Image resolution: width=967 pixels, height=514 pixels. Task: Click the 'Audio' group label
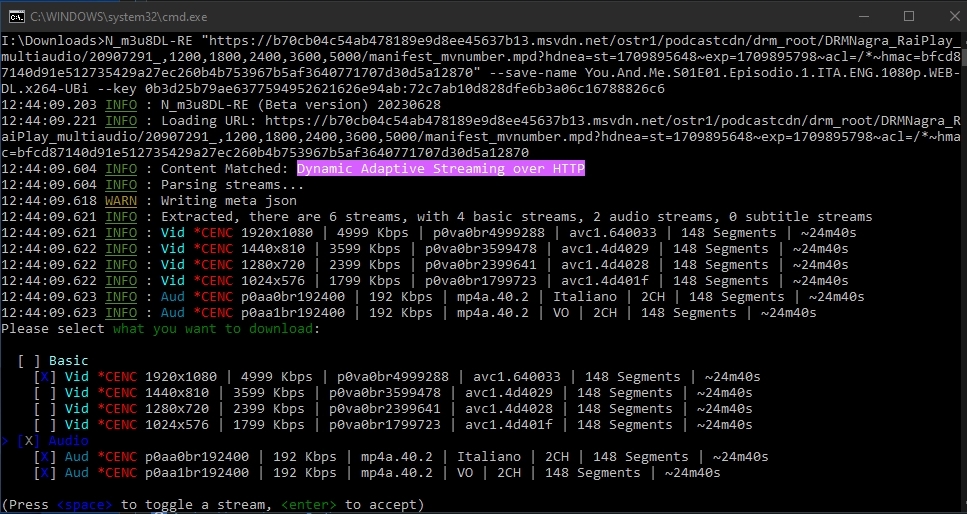tap(68, 441)
